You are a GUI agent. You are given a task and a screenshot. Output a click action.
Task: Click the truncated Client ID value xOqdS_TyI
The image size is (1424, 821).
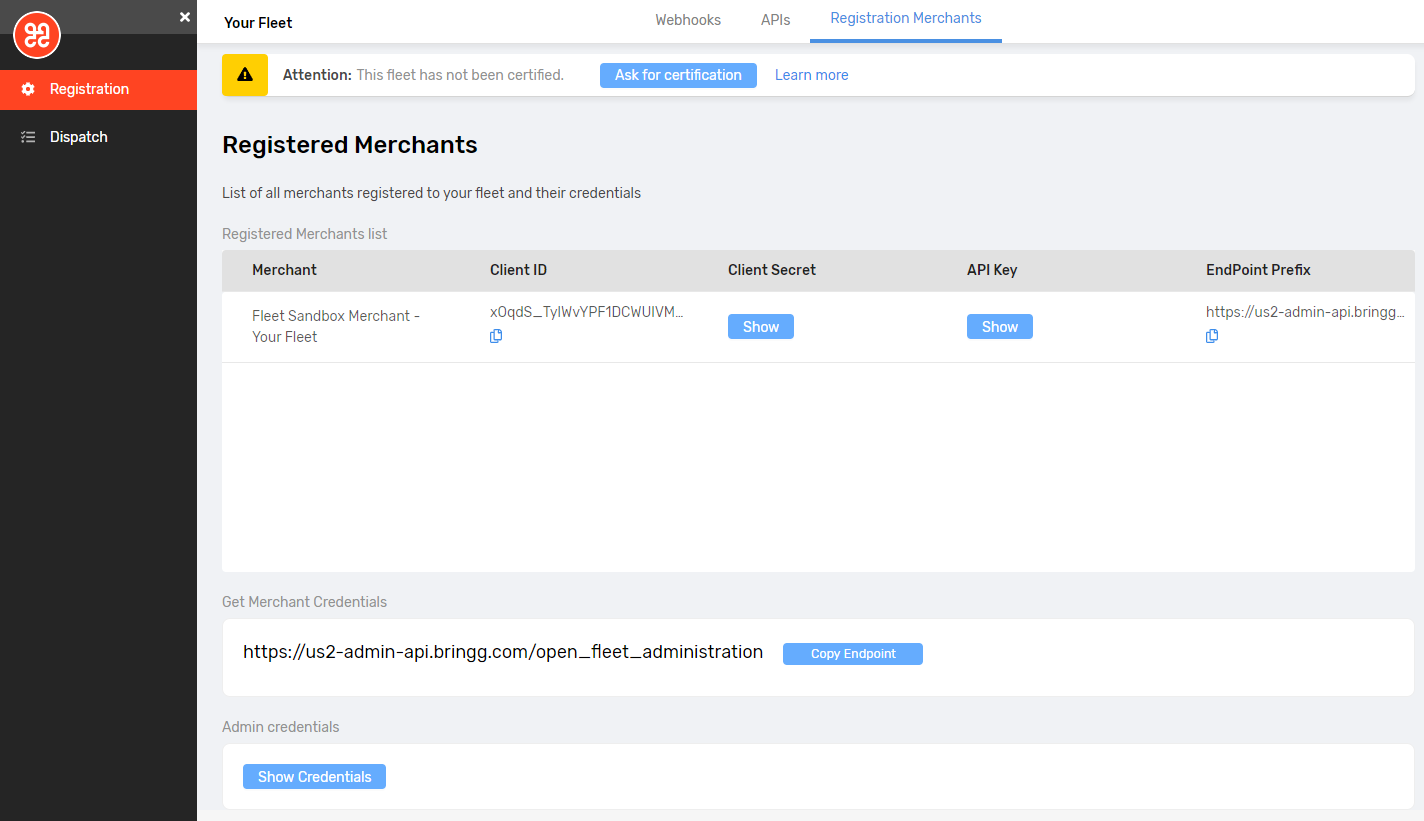pos(587,312)
